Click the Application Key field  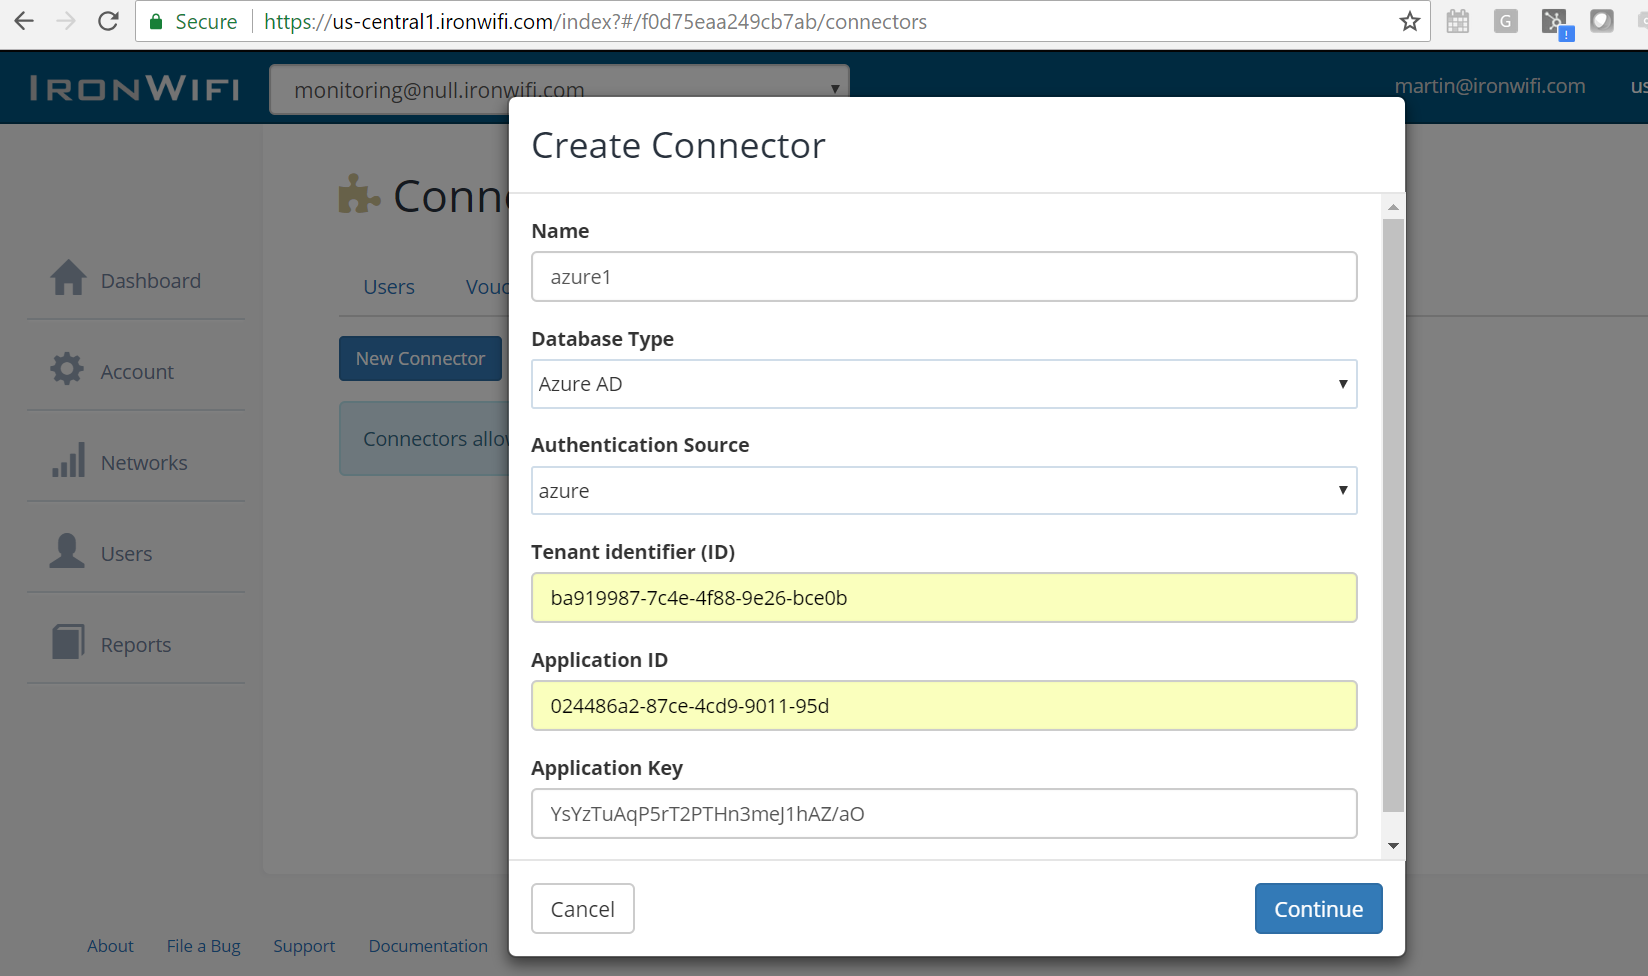(x=944, y=814)
